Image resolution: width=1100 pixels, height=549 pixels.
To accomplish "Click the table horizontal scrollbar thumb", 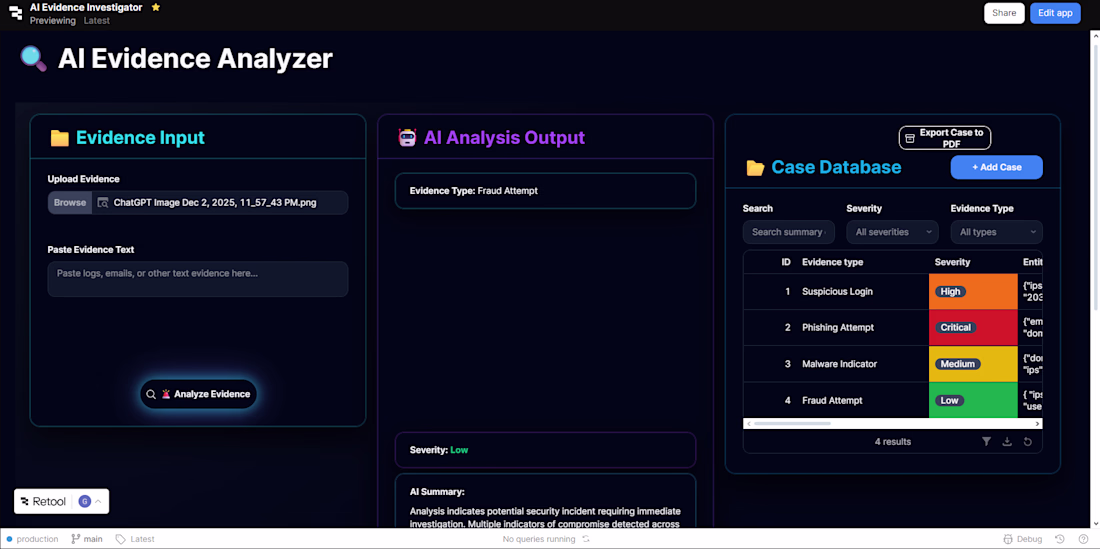I will [x=792, y=423].
